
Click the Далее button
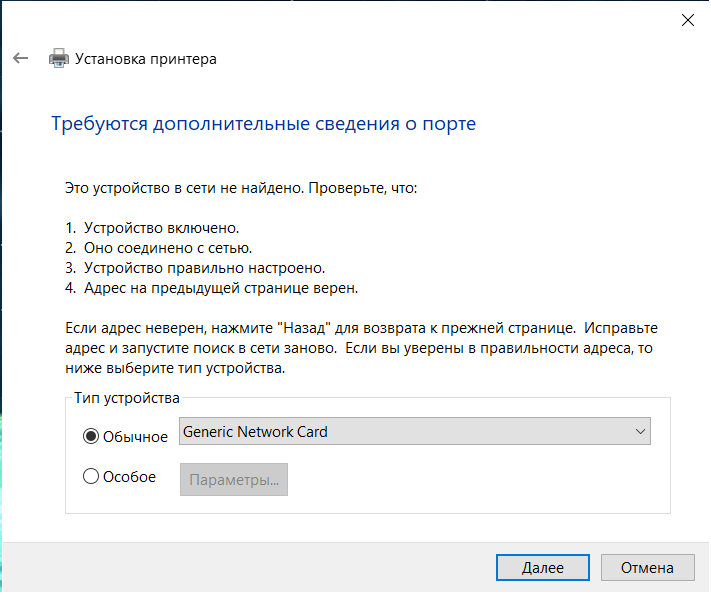click(x=542, y=567)
